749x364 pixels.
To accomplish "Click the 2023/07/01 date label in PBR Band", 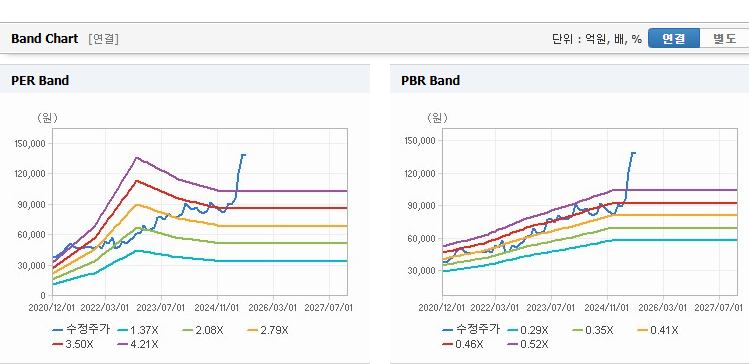I will point(552,308).
